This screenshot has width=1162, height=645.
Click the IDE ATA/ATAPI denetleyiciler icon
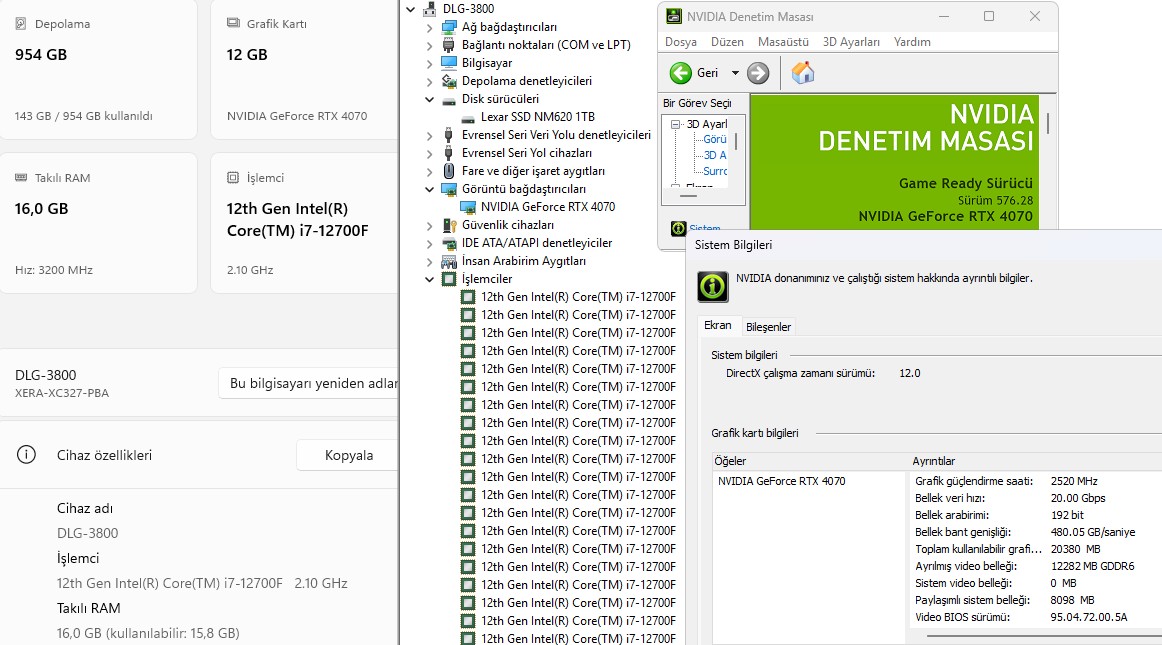pyautogui.click(x=449, y=243)
